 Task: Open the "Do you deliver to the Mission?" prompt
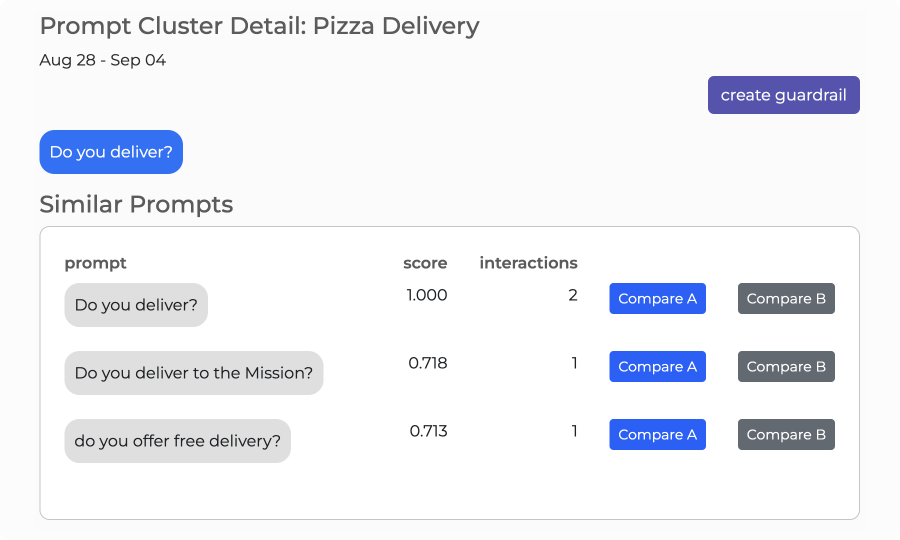[194, 373]
